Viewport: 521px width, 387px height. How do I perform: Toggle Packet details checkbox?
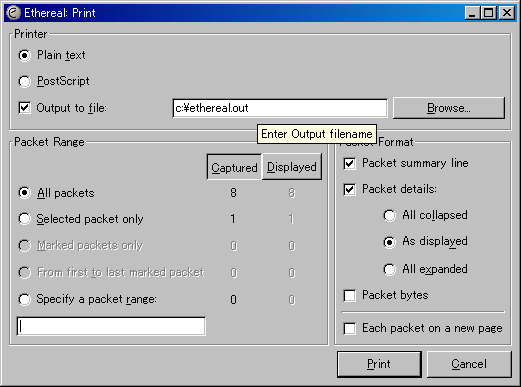coord(349,189)
